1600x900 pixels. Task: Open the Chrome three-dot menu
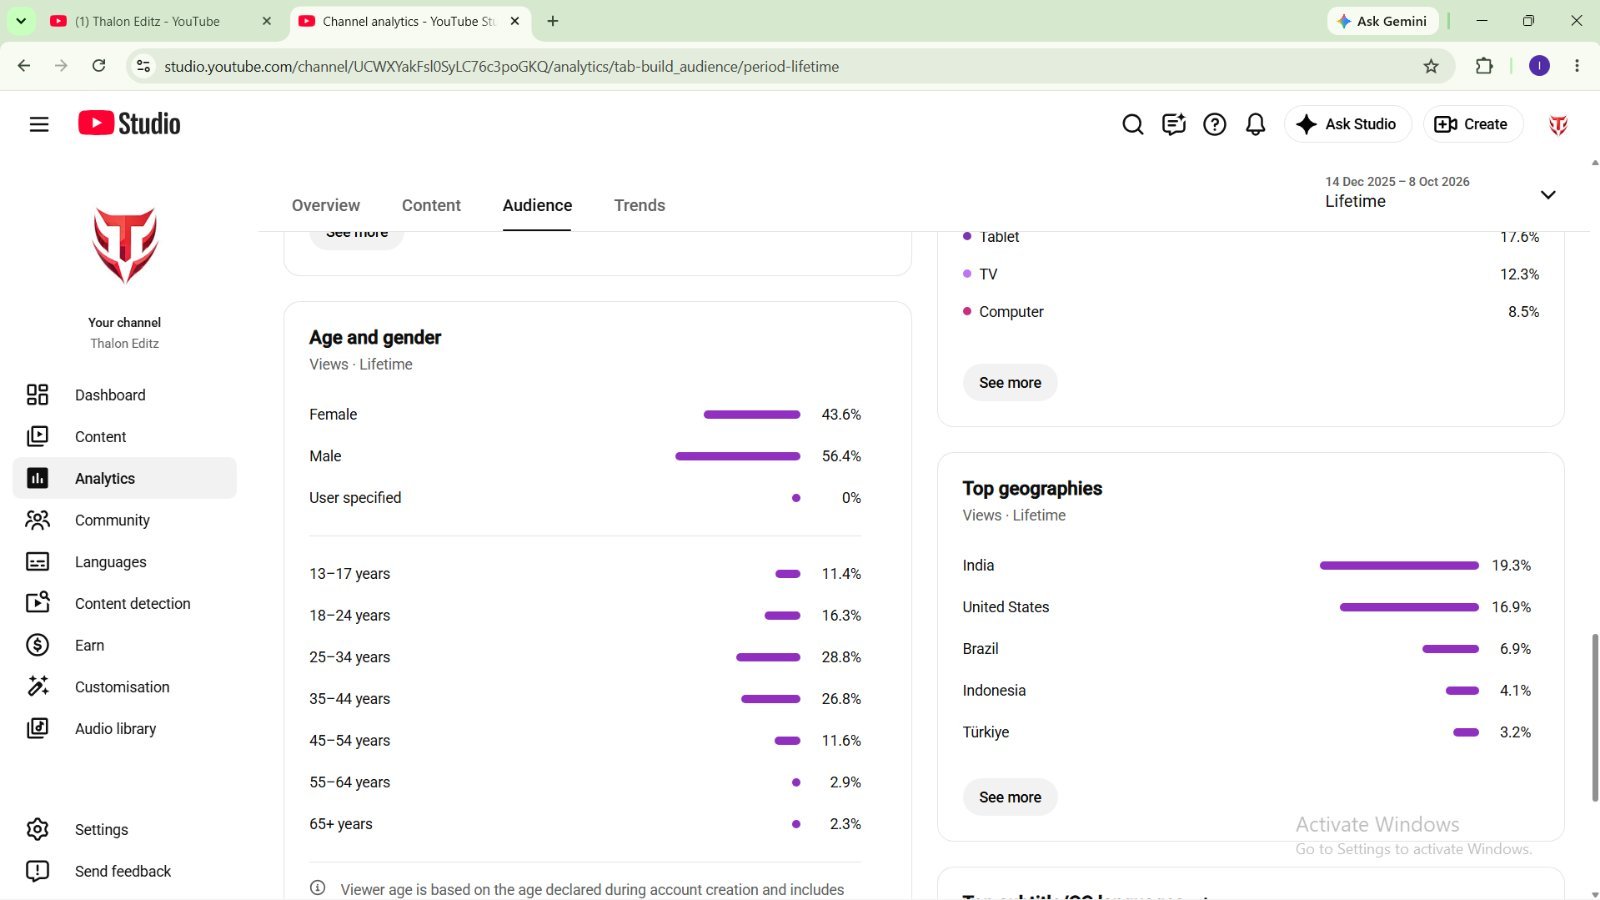pos(1577,66)
